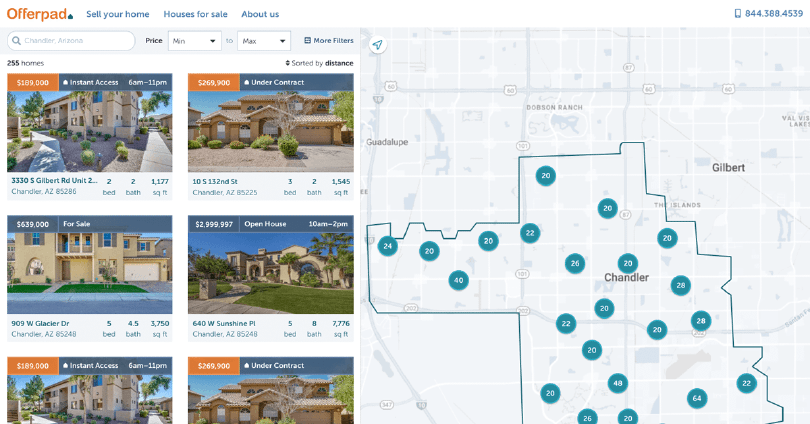Open listing 10 S 132nd St
The height and width of the screenshot is (424, 810).
coord(215,181)
